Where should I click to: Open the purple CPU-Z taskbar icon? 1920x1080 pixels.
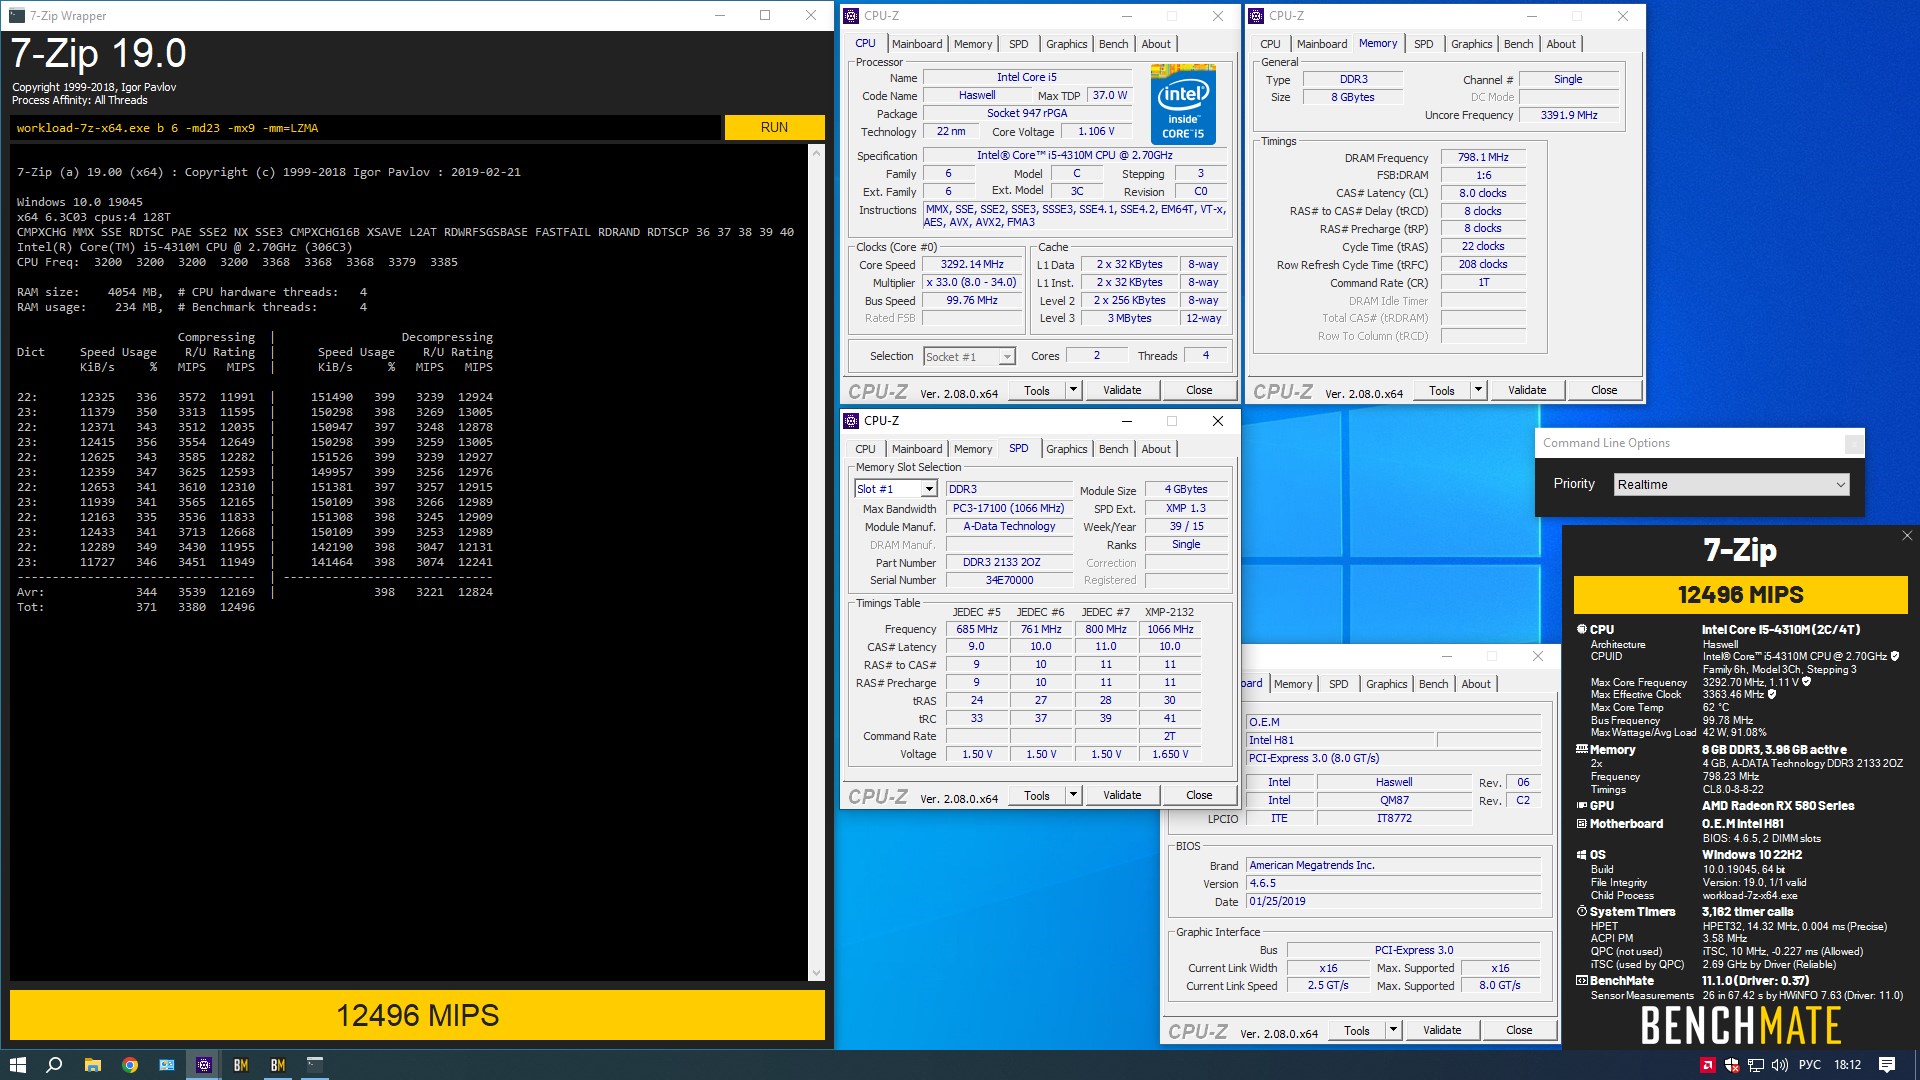point(204,1065)
